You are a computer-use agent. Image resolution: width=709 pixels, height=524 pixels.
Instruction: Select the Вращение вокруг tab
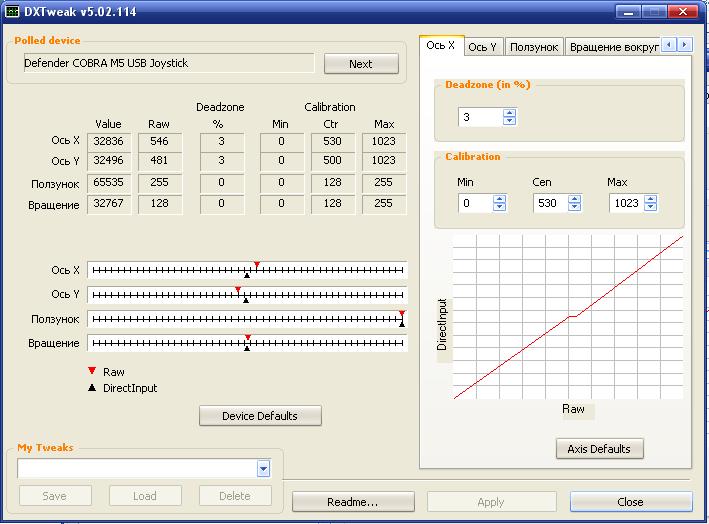click(x=612, y=47)
